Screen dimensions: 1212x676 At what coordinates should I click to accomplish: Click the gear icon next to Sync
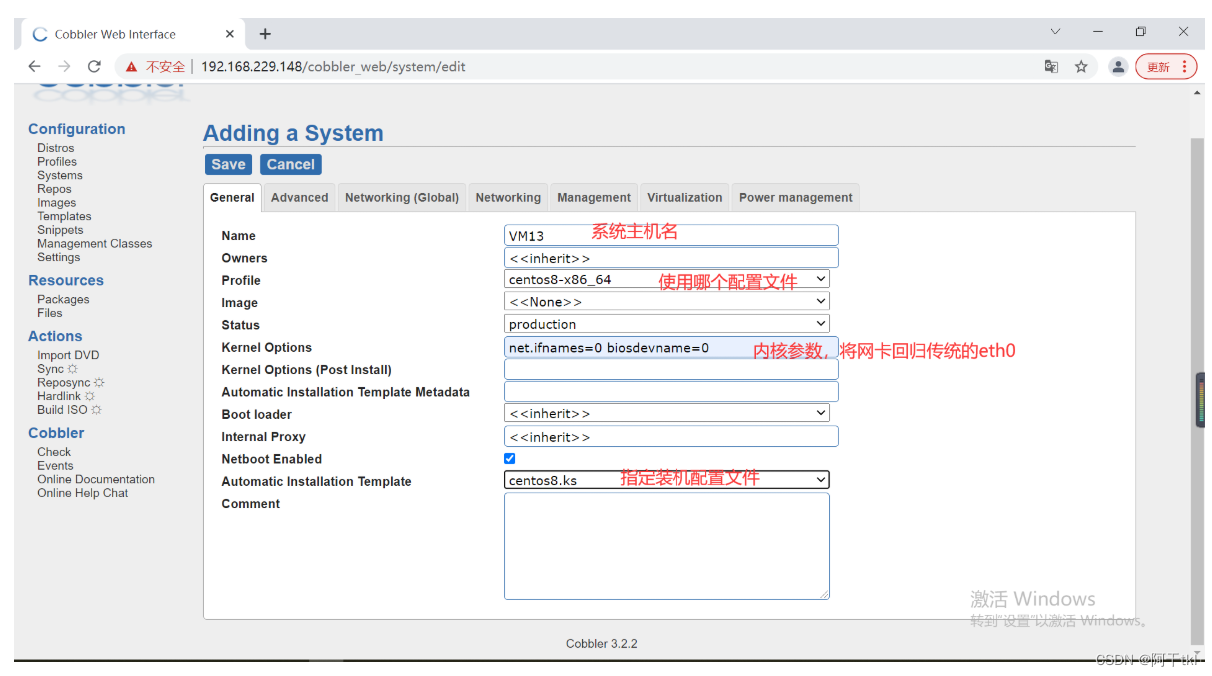[72, 369]
